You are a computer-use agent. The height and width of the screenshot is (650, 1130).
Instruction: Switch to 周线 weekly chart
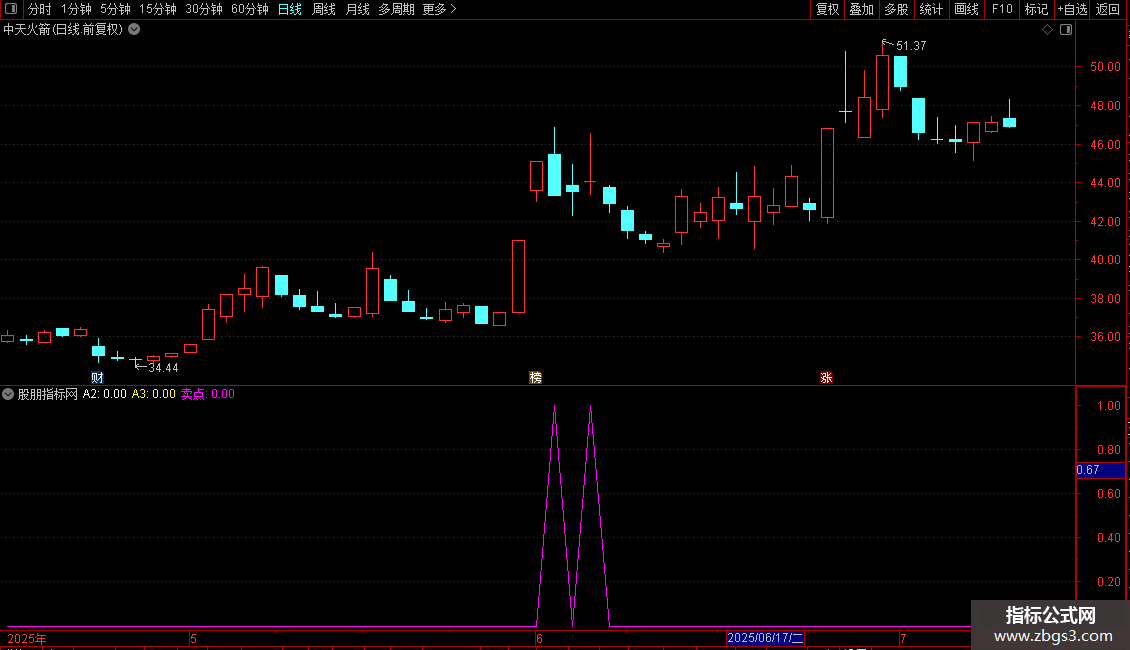pos(324,9)
